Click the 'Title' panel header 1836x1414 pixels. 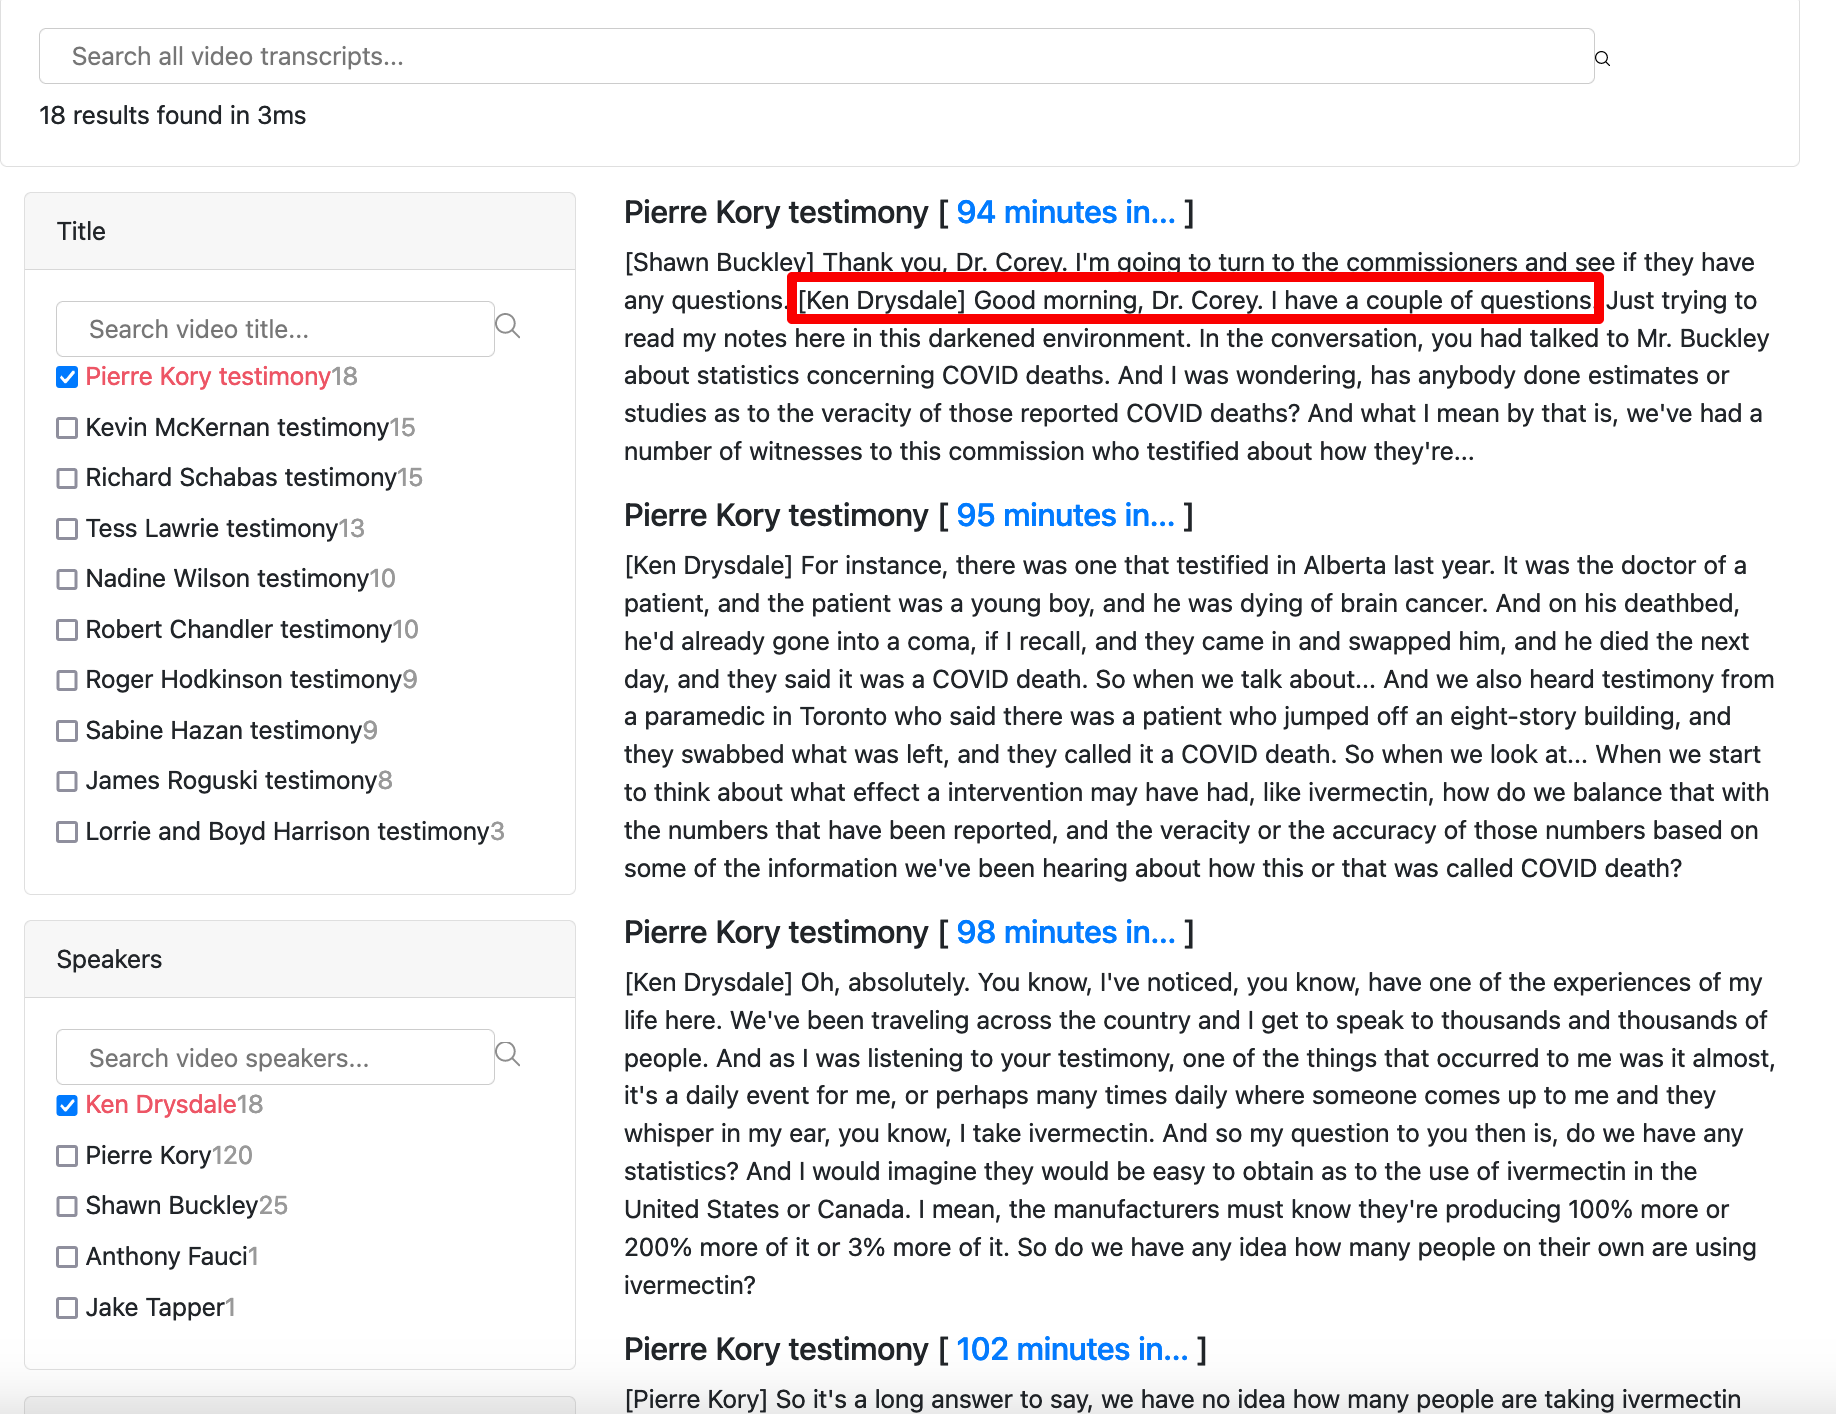tap(300, 231)
